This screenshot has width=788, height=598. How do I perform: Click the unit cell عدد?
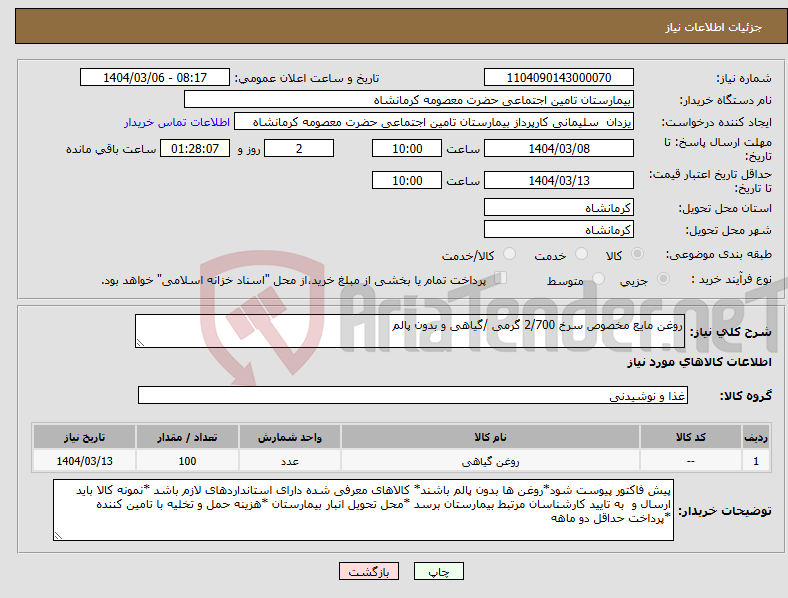[290, 461]
